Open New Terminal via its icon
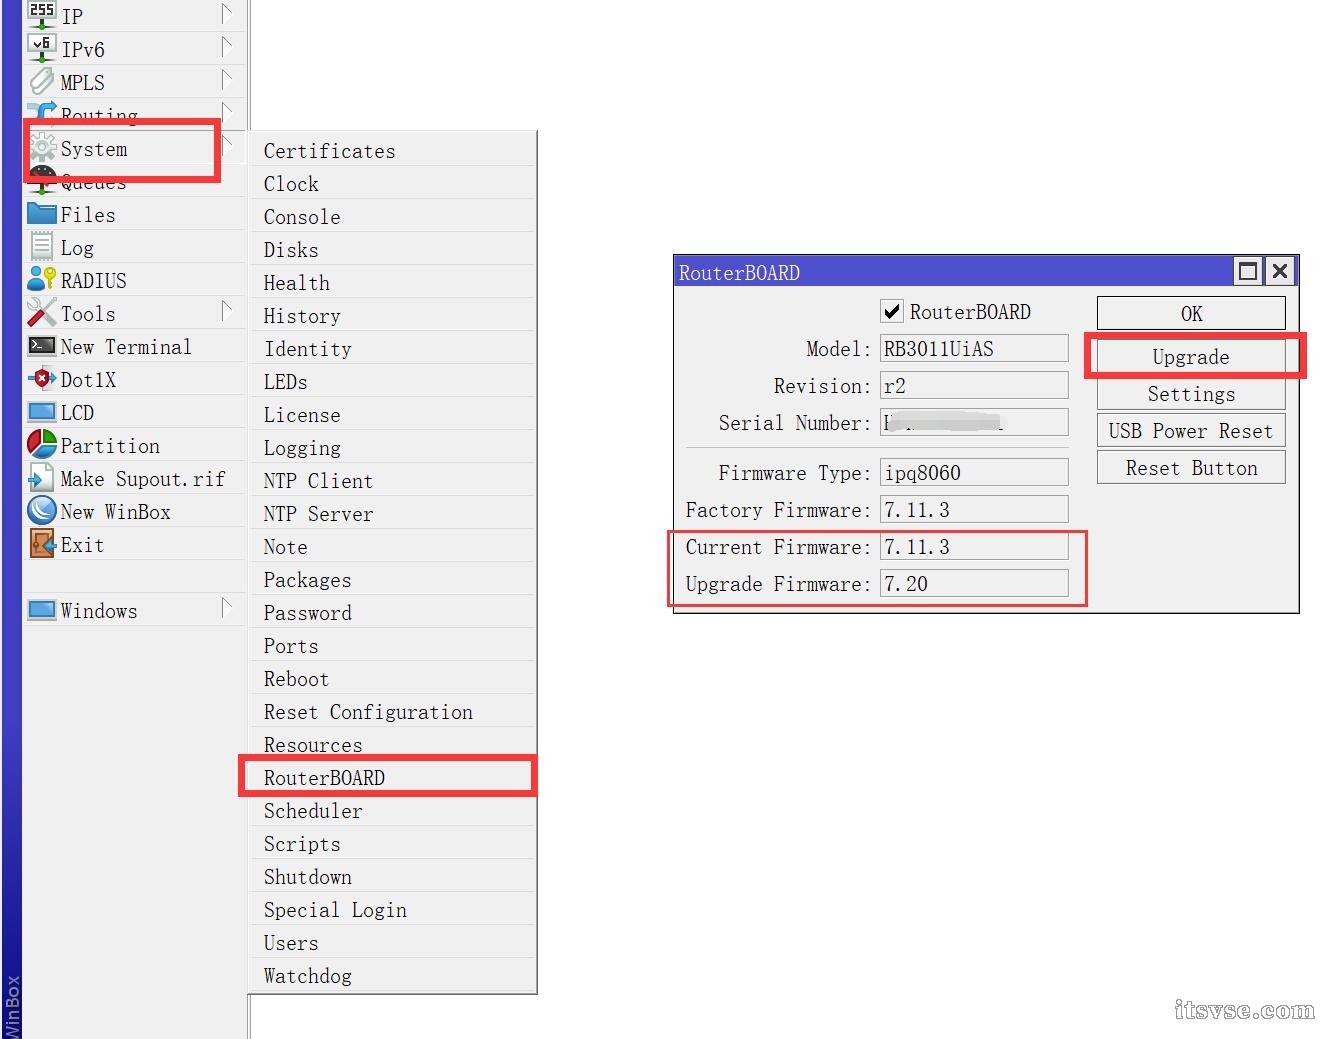1325x1039 pixels. 42,346
